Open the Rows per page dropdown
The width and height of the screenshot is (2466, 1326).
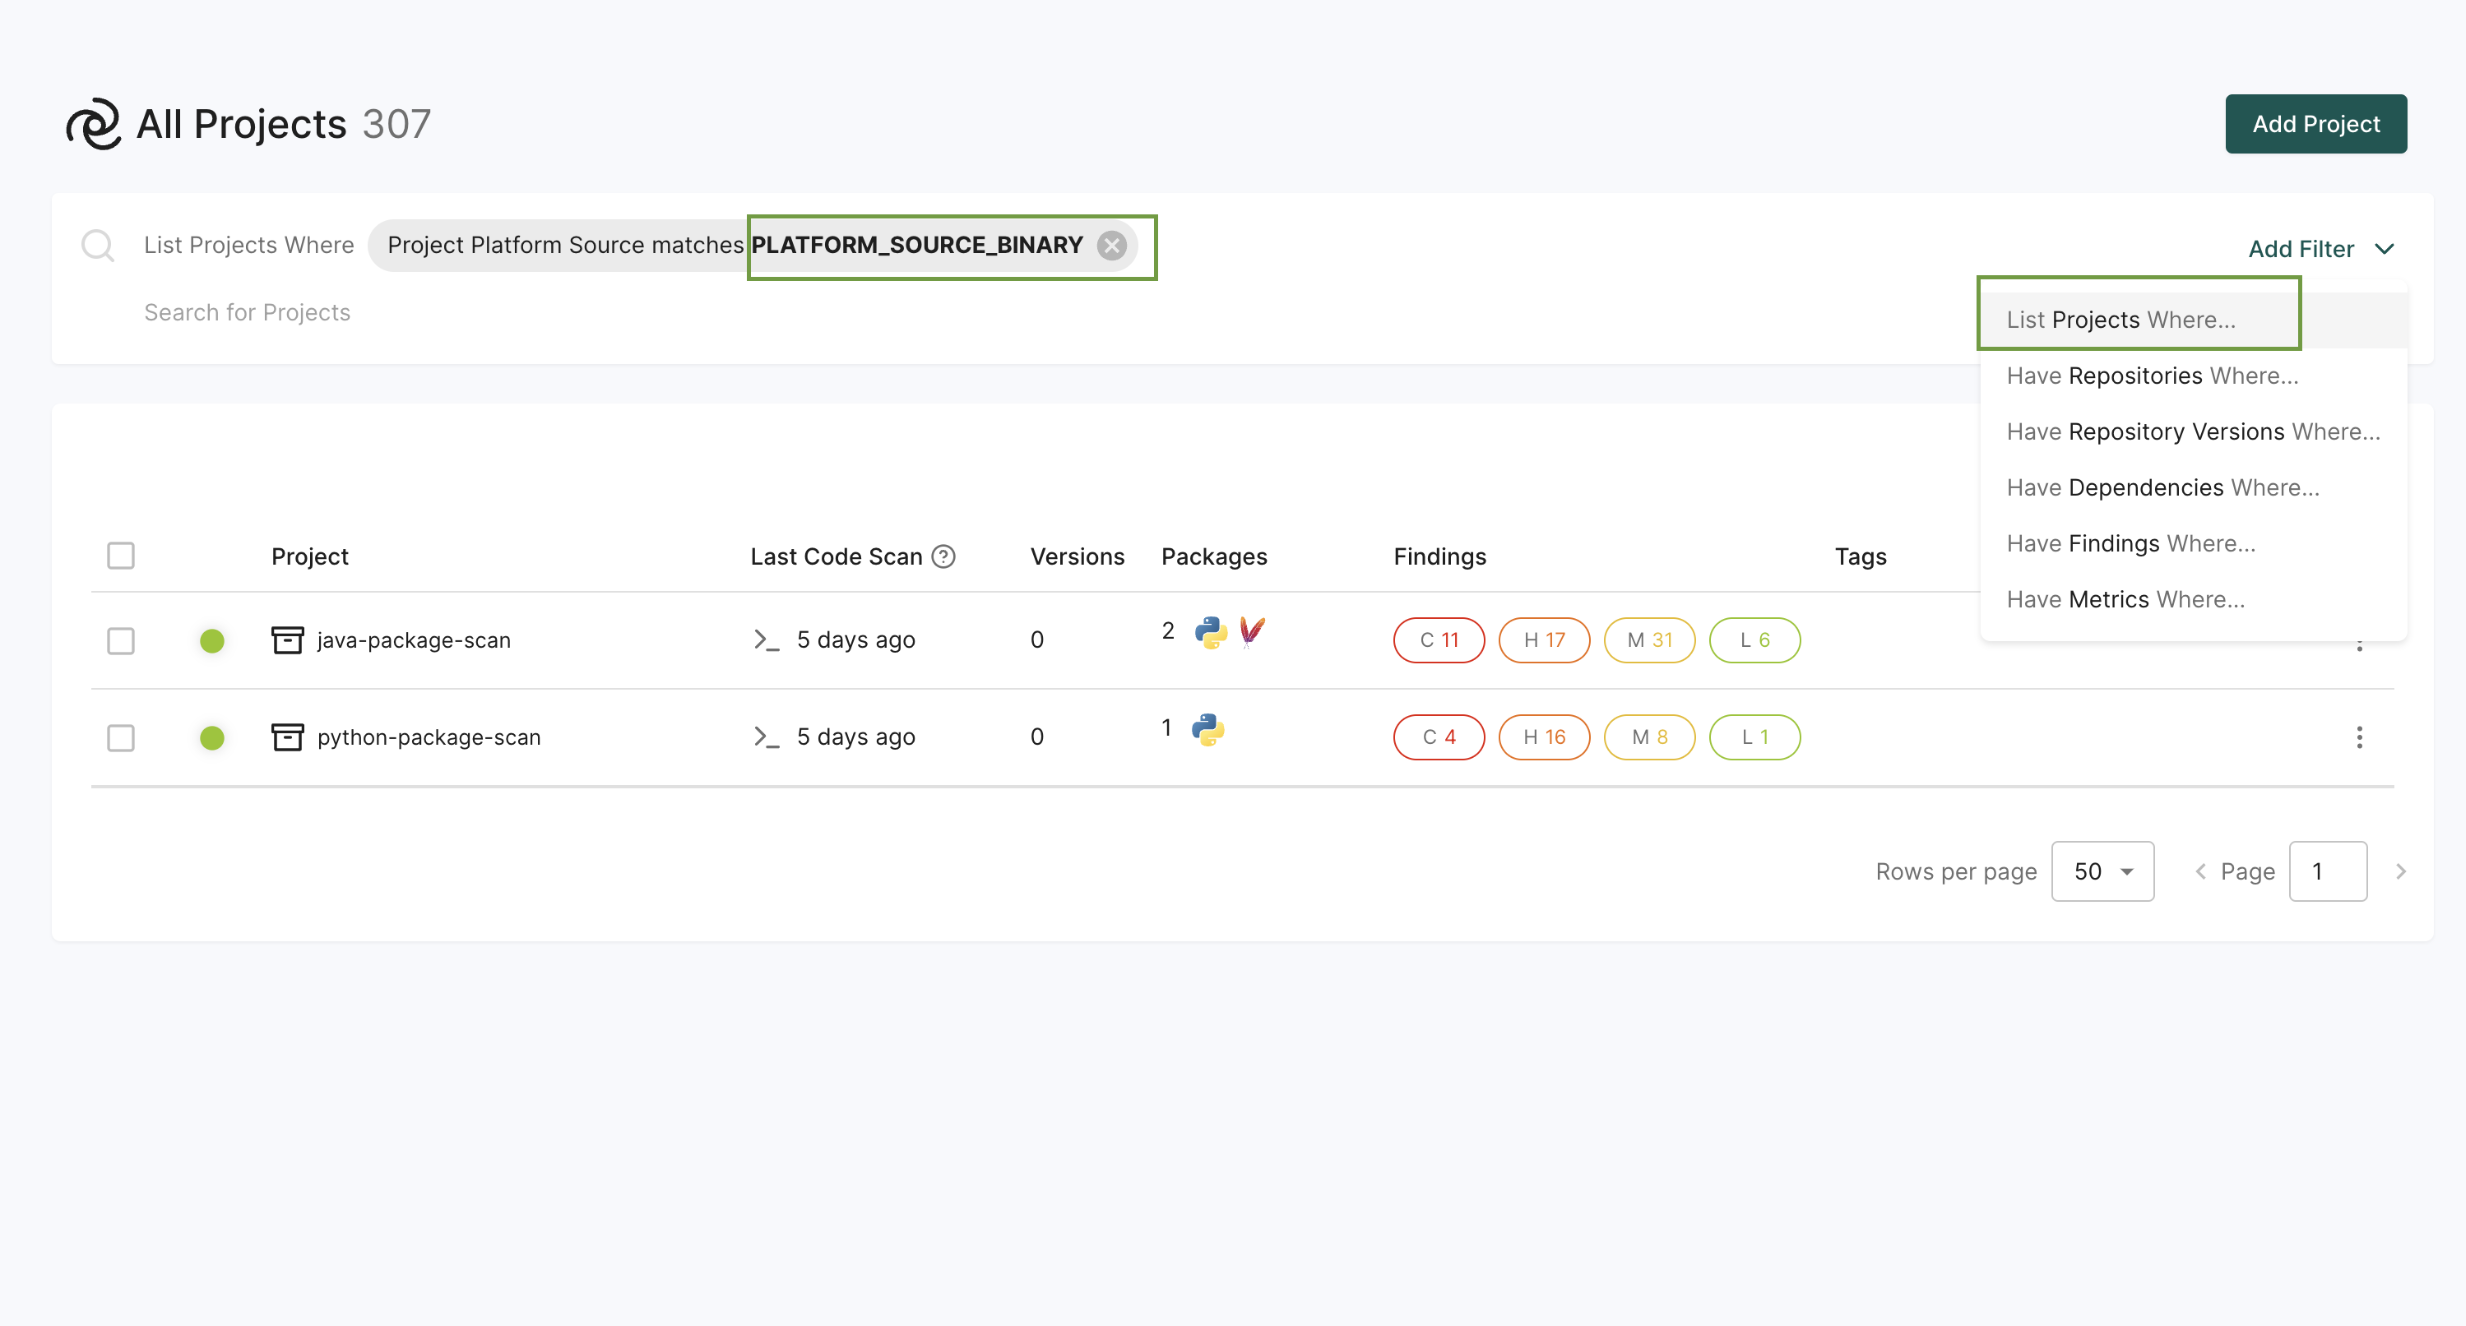2102,870
